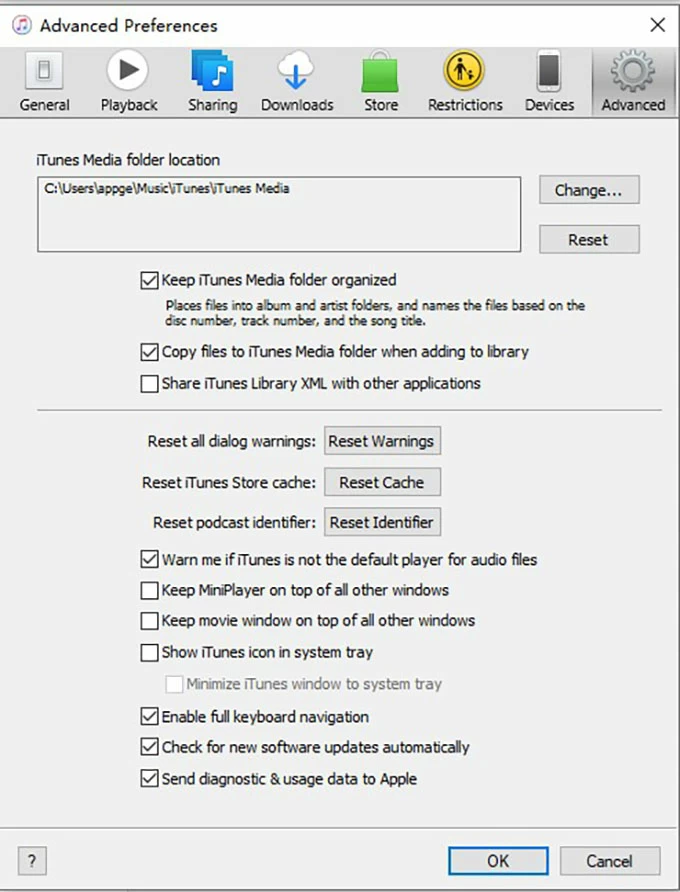Click the iTunes Media folder path box

[279, 214]
